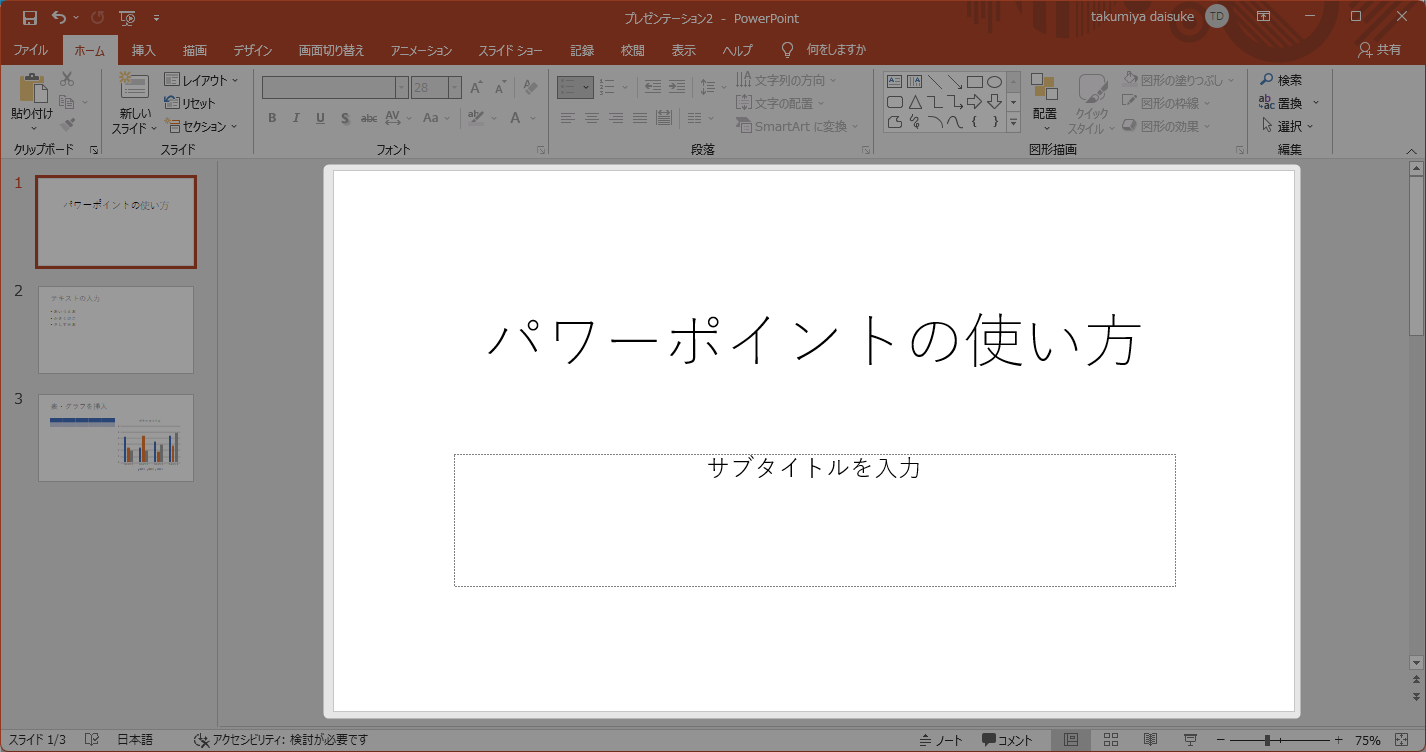This screenshot has height=752, width=1426.
Task: Toggle Bold formatting
Action: (272, 118)
